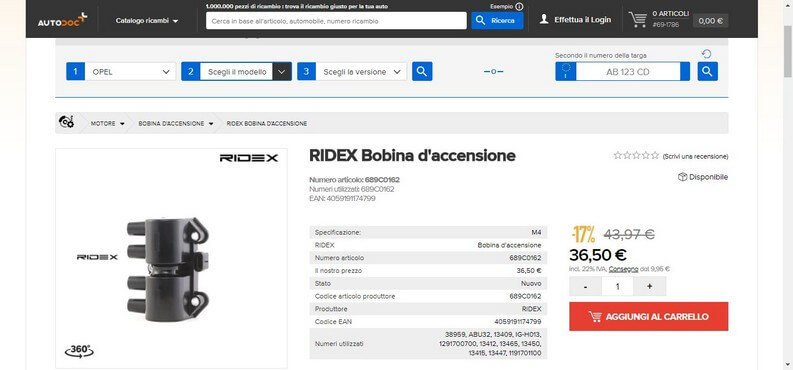Open Scrivi una recensione link
This screenshot has width=793, height=370.
(x=695, y=157)
